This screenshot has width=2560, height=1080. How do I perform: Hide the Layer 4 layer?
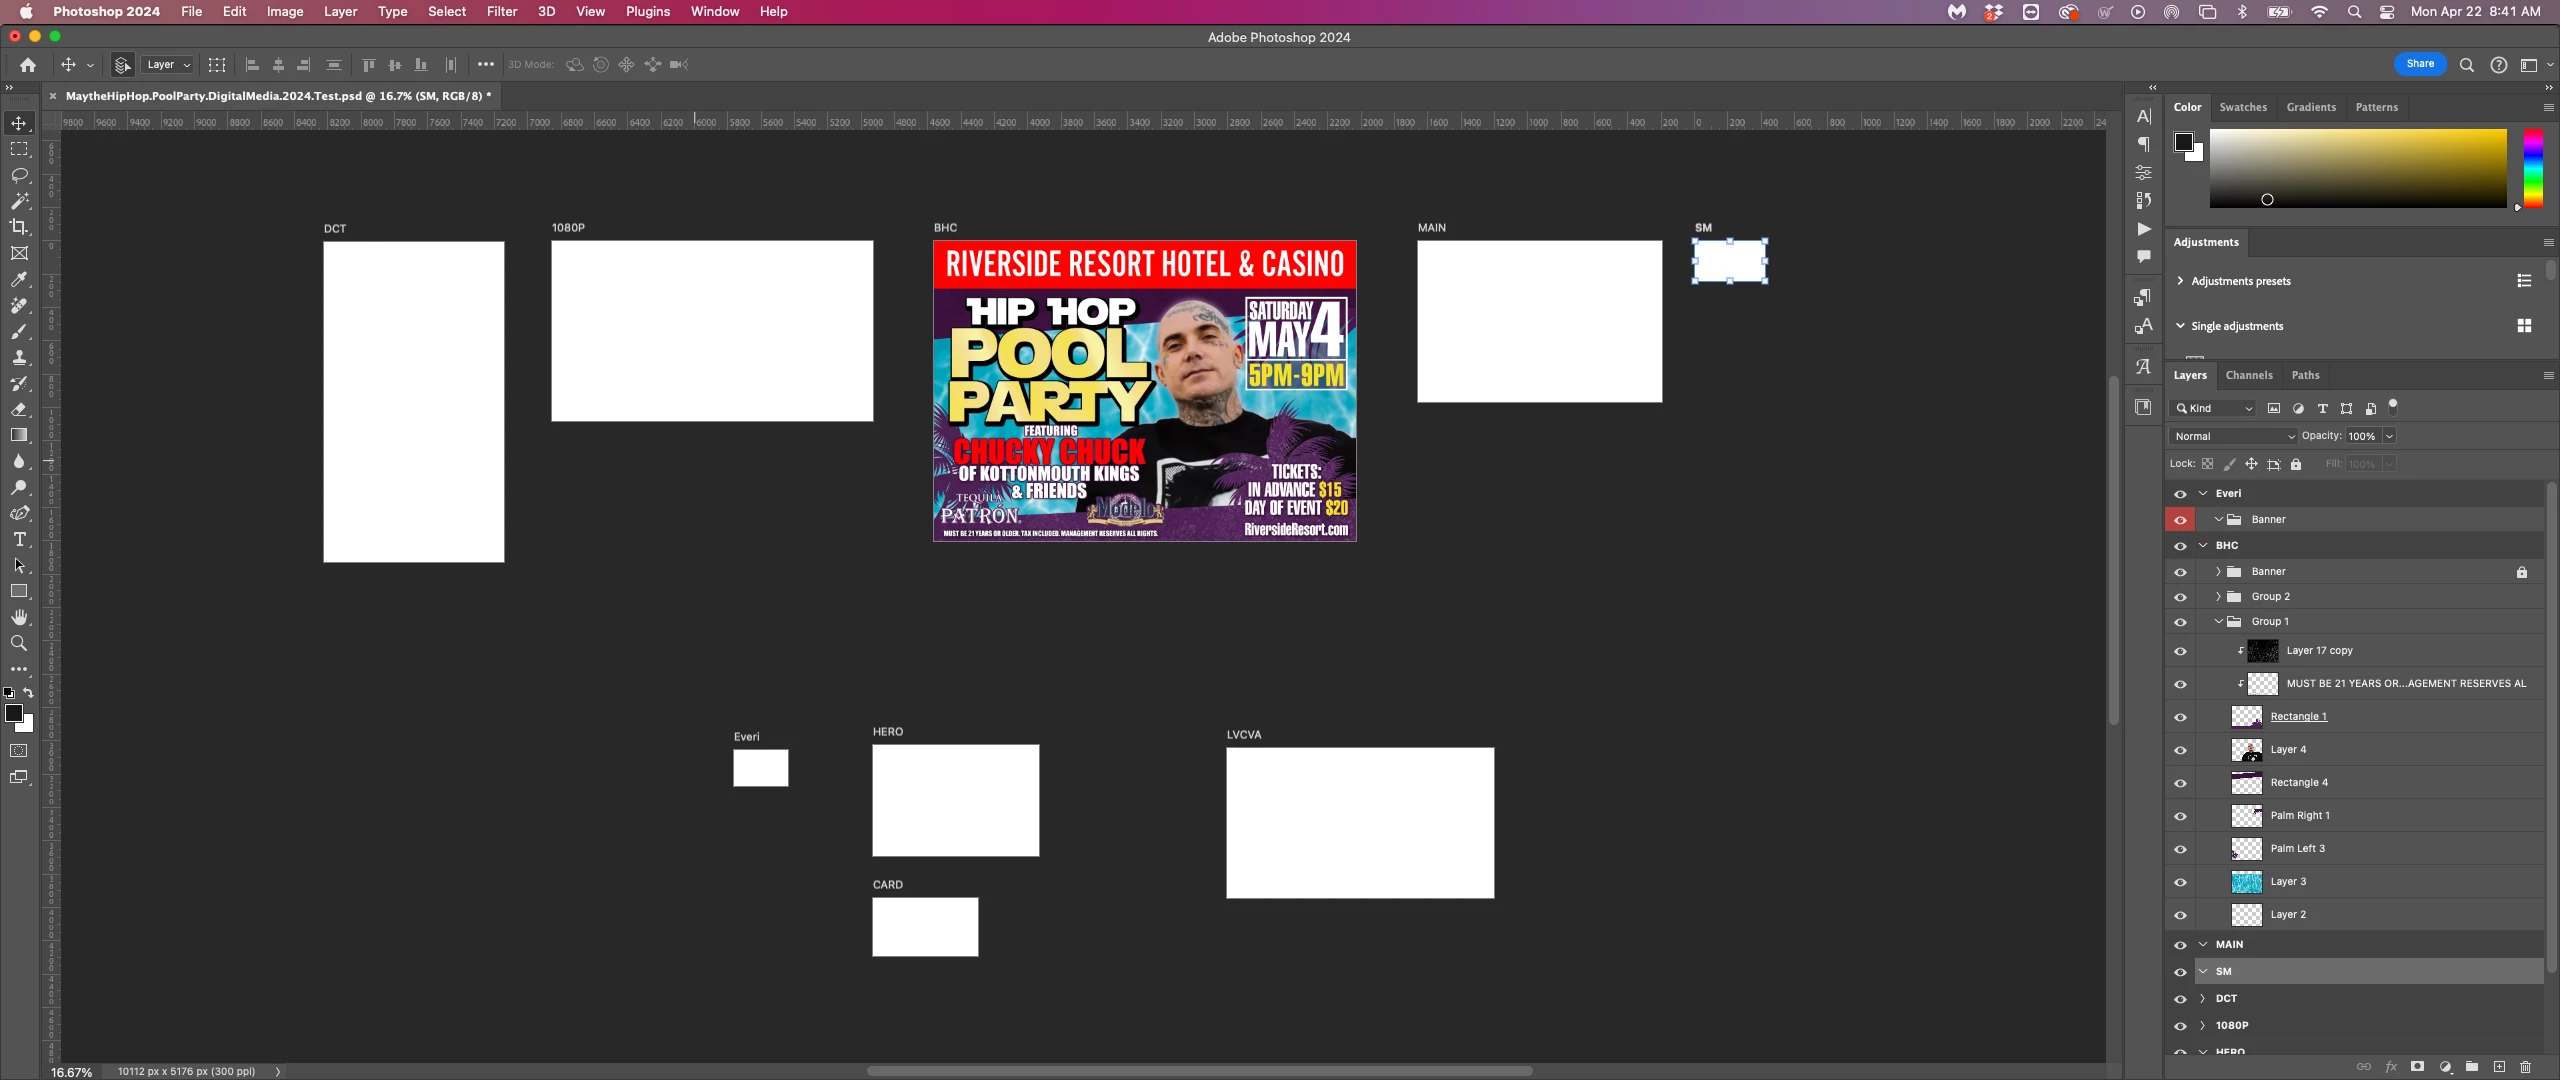(2180, 750)
